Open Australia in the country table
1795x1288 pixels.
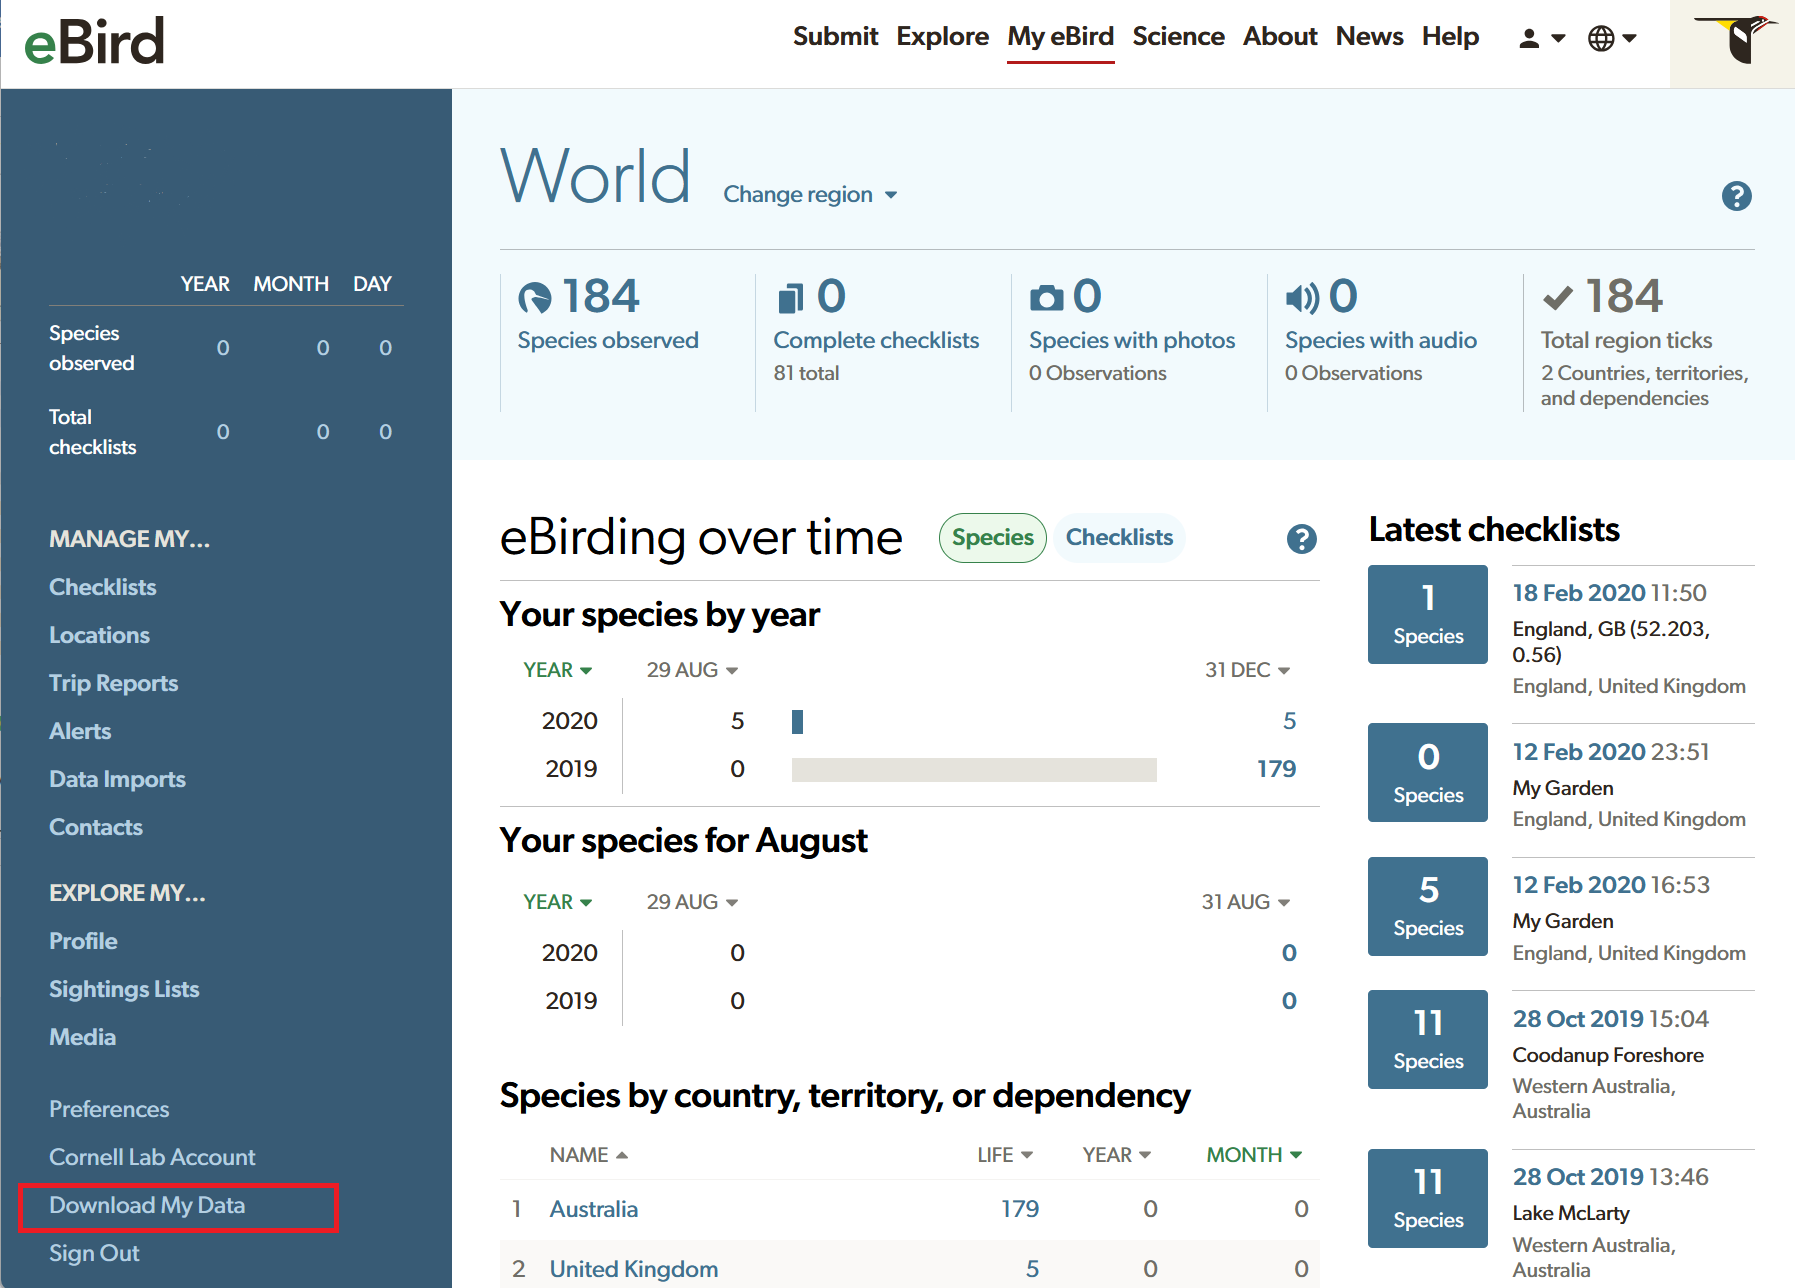593,1209
